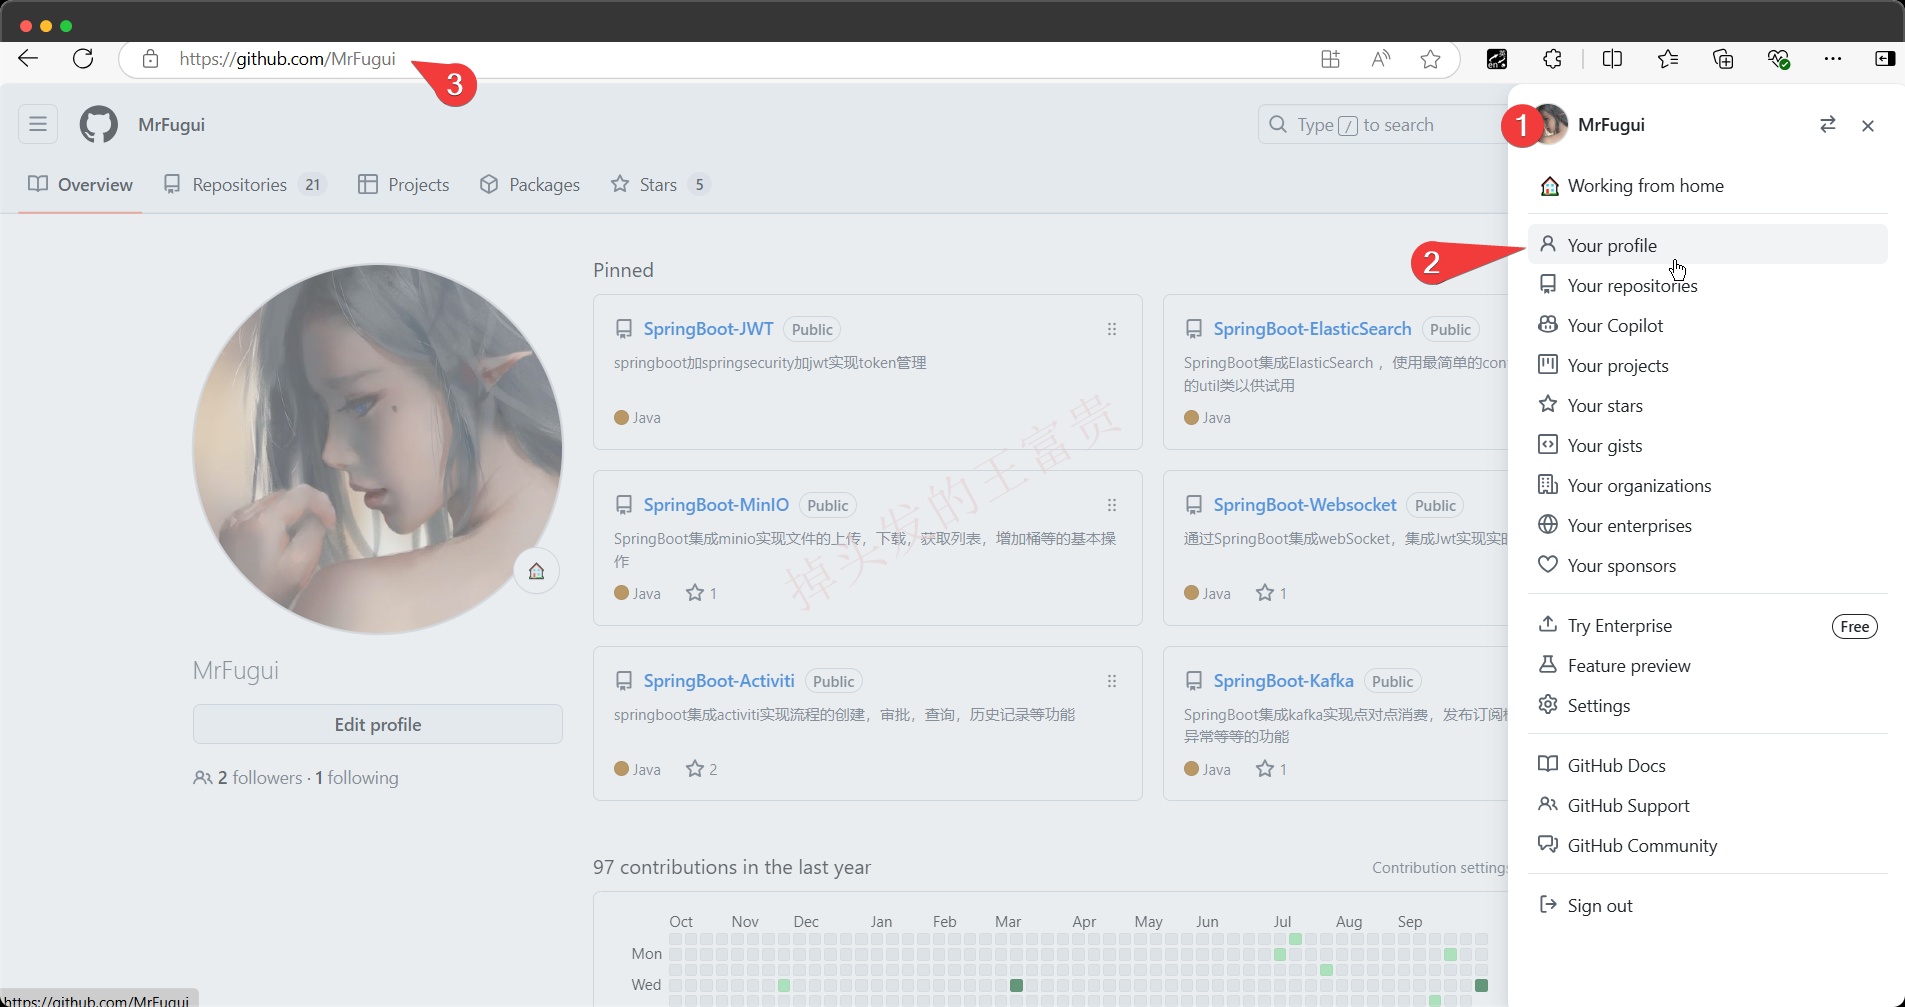This screenshot has width=1905, height=1007.
Task: Open Settings in user menu
Action: 1707,705
